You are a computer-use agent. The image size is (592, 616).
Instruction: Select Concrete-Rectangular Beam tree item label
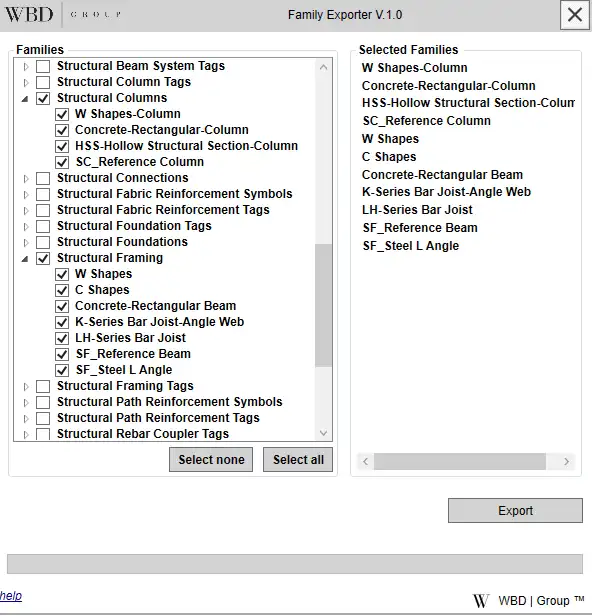coord(156,306)
